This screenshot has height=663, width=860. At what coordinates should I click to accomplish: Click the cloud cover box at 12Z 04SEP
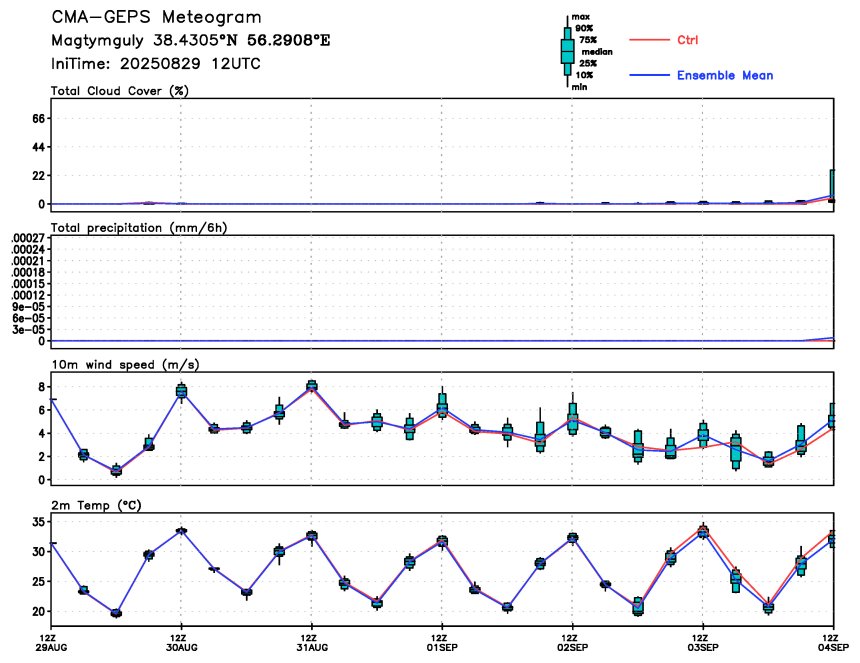(833, 185)
